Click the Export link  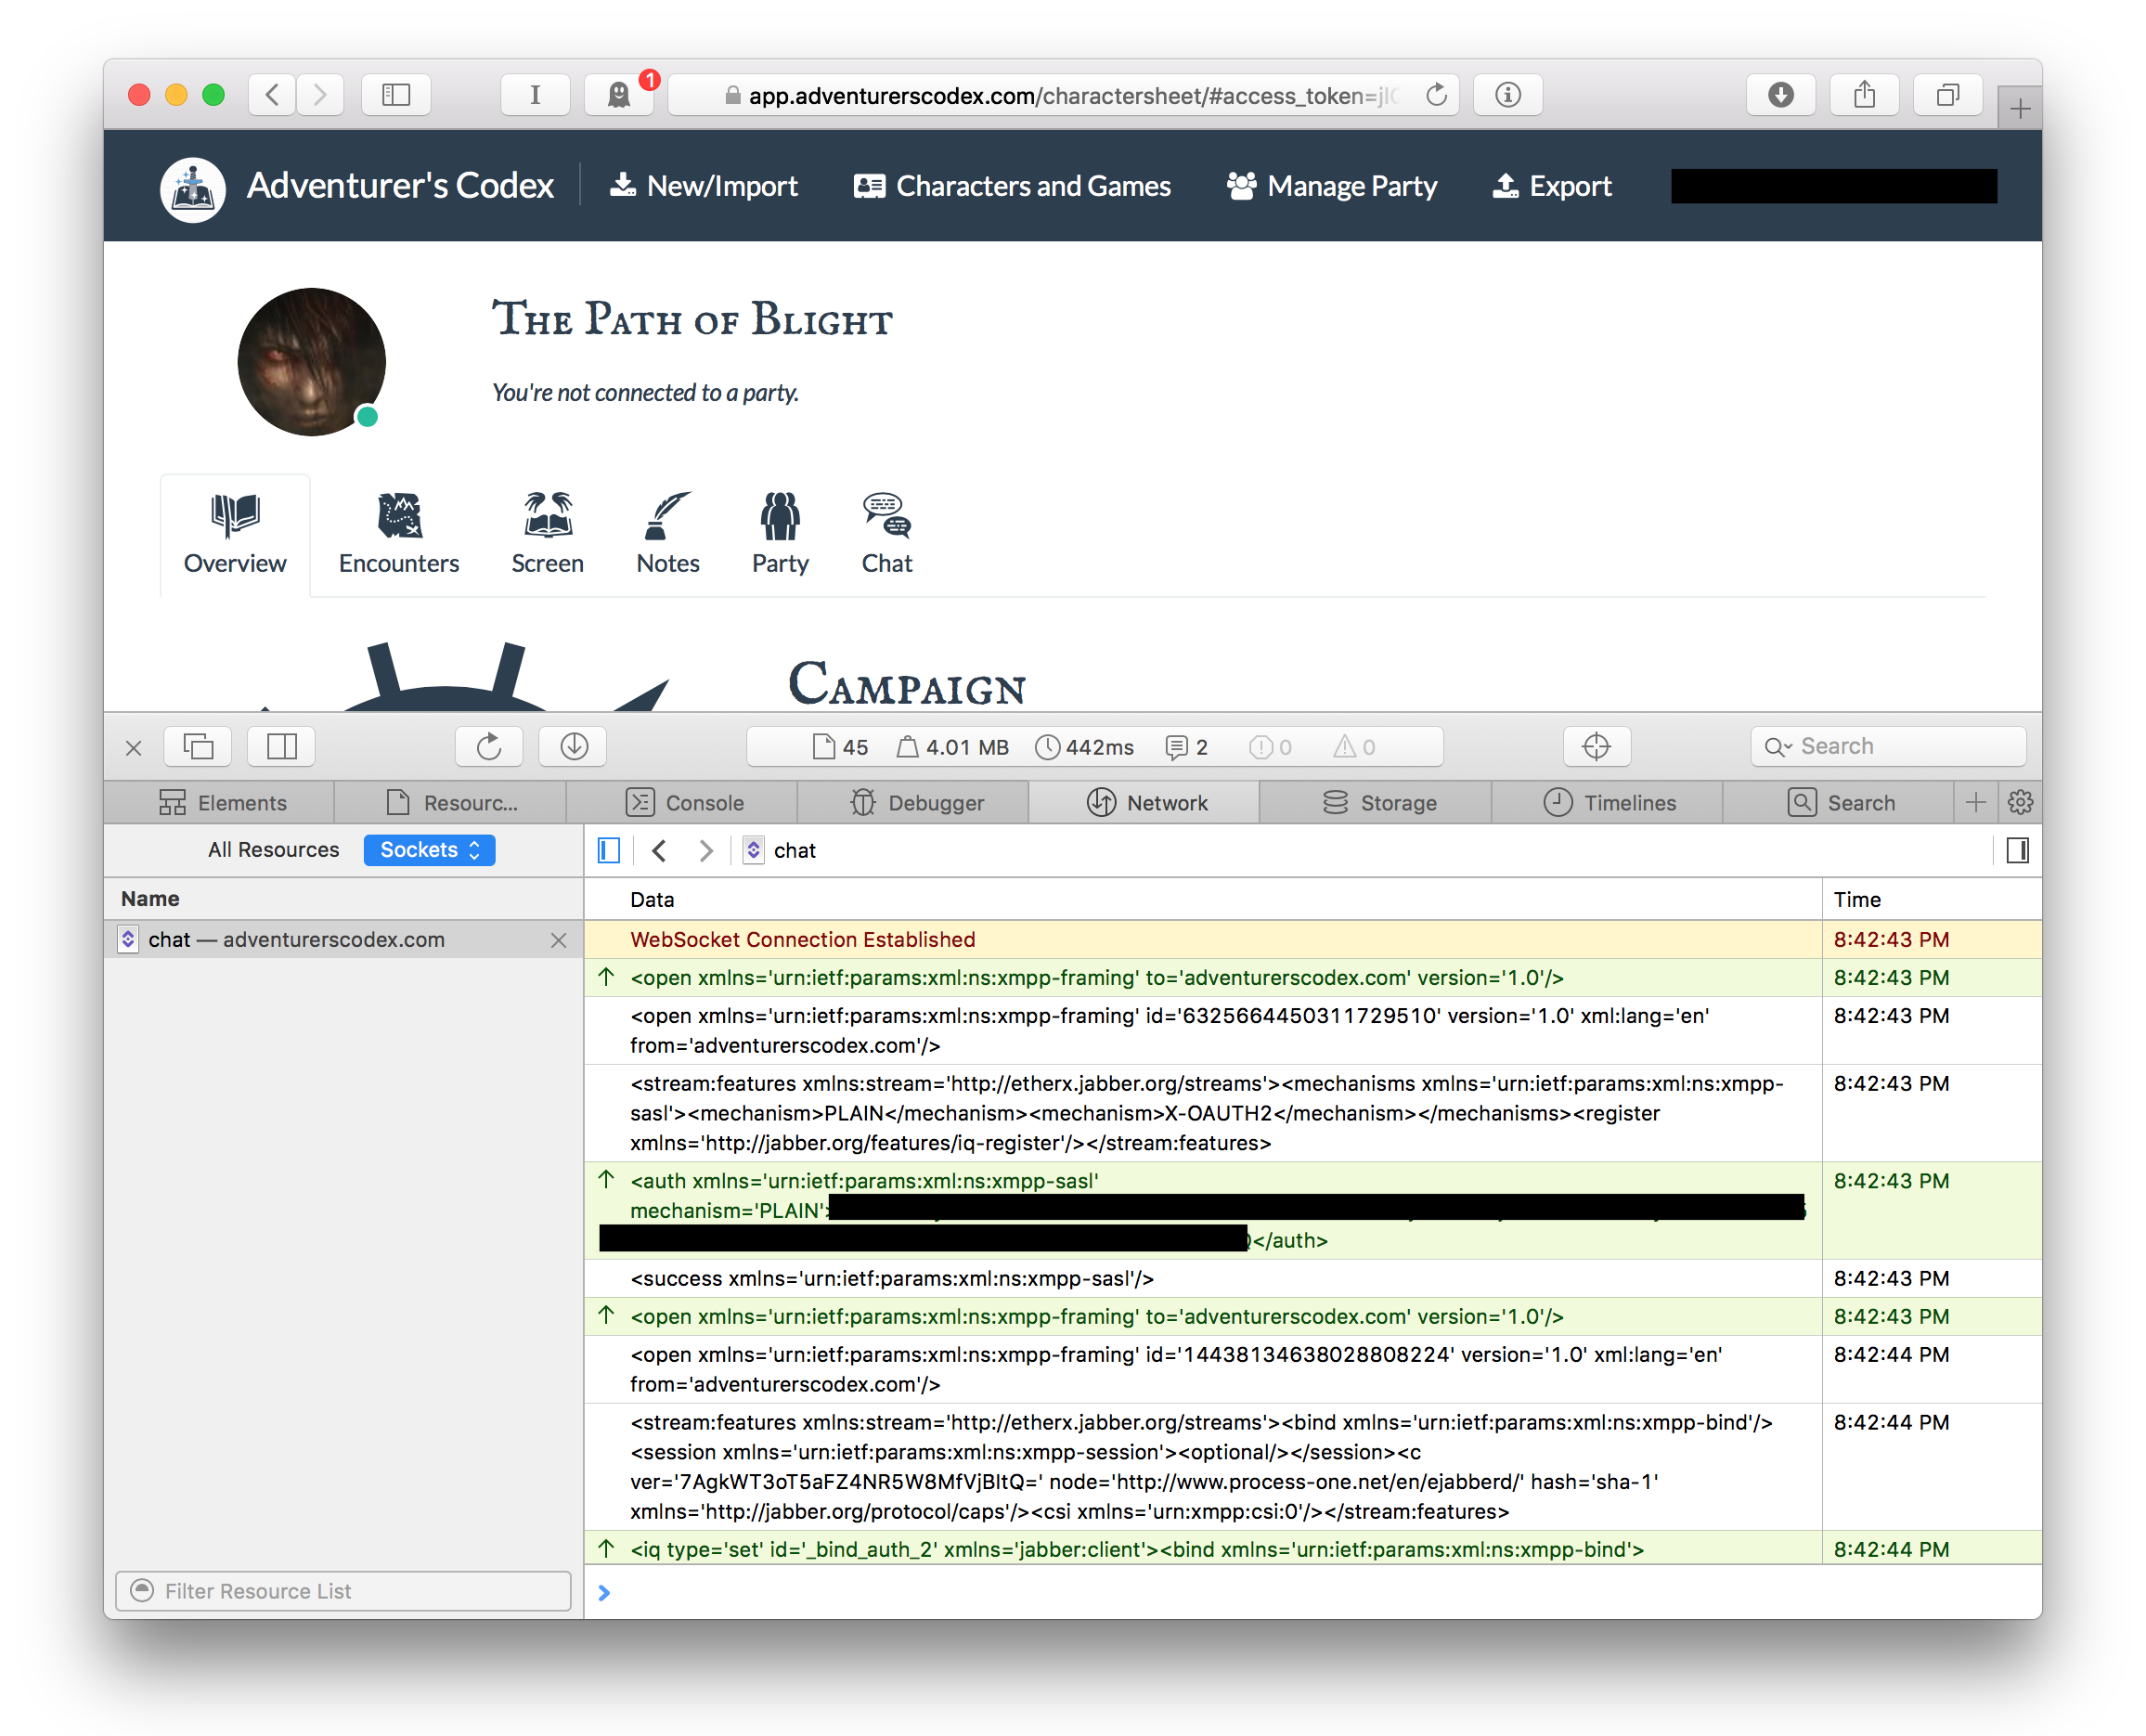point(1551,186)
